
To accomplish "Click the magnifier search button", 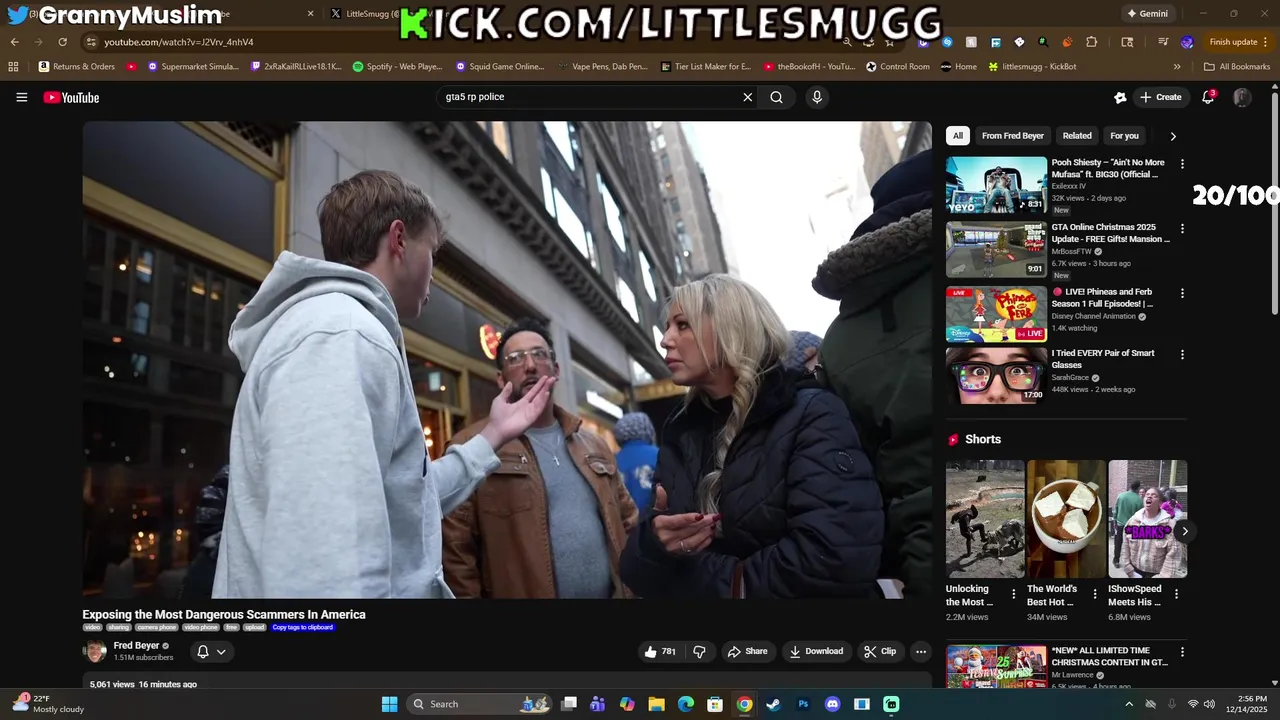I will (776, 97).
